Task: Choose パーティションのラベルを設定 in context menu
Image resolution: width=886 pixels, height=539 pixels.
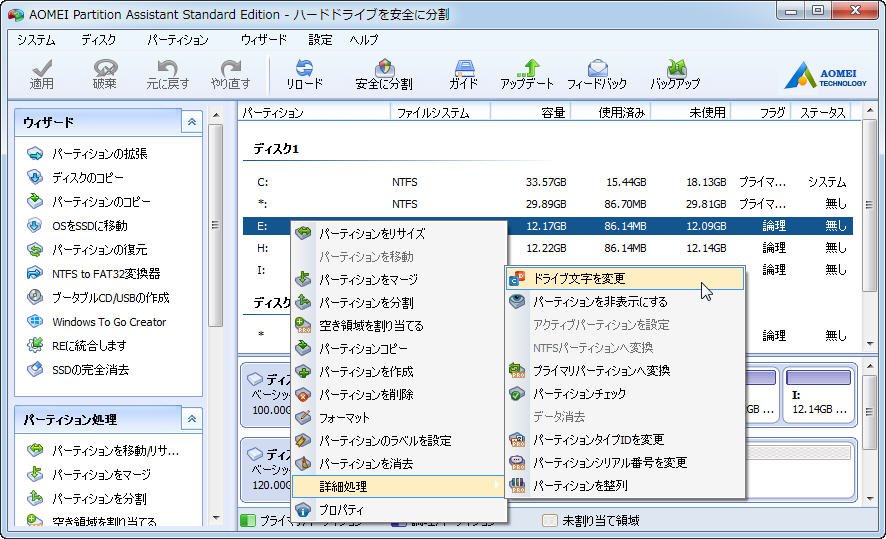Action: tap(399, 441)
